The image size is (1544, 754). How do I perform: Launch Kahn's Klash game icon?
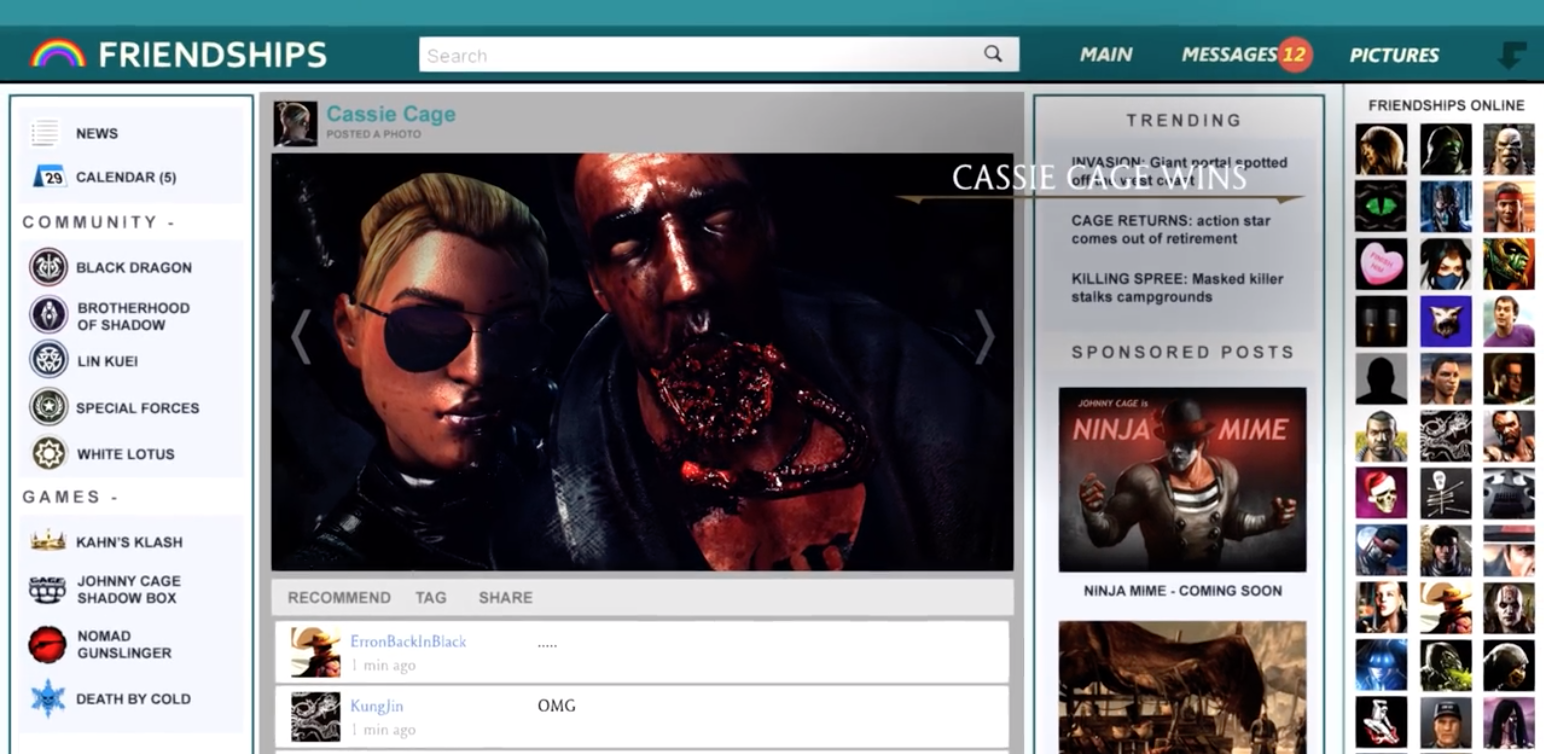[x=48, y=541]
